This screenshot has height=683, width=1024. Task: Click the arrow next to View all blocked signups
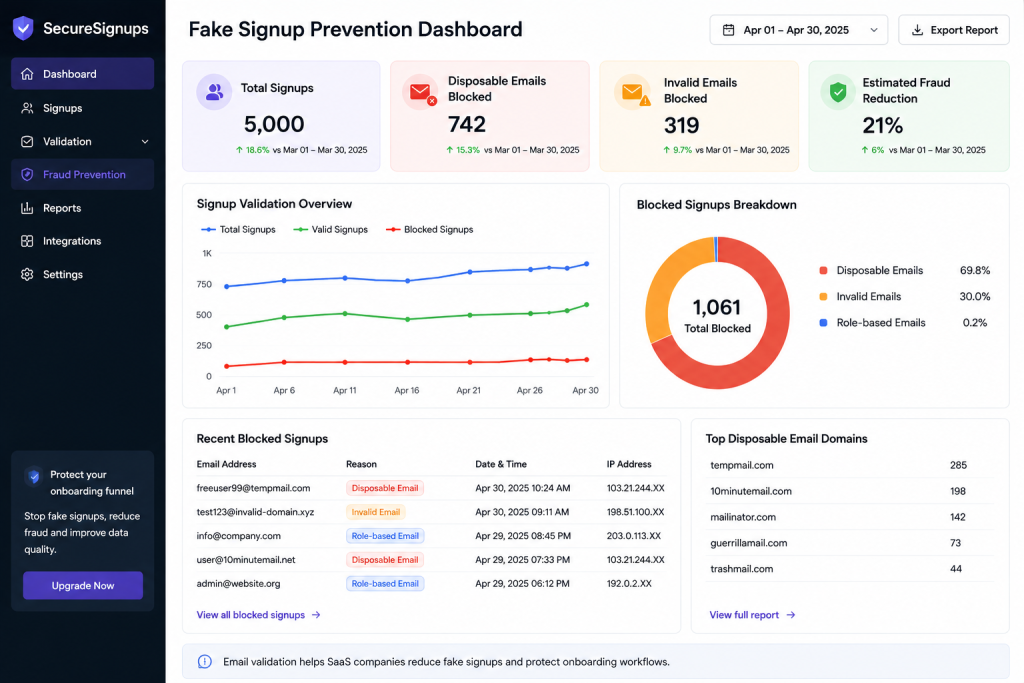pyautogui.click(x=316, y=614)
